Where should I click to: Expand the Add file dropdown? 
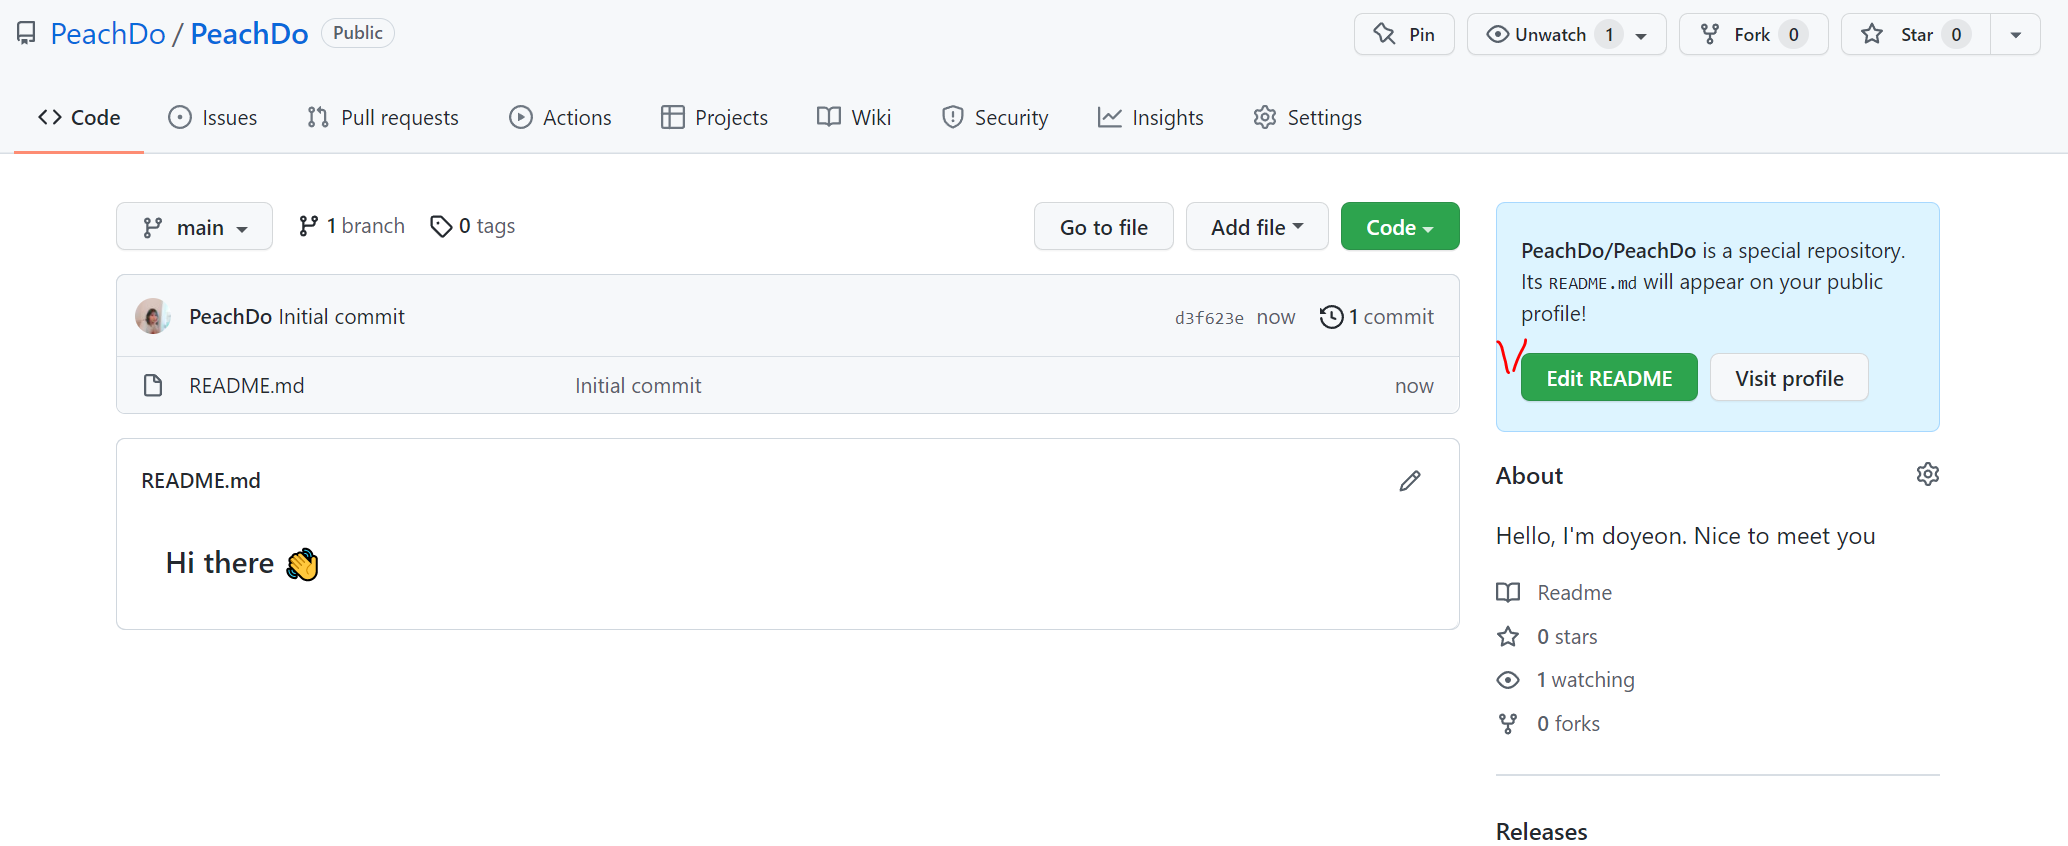pos(1257,227)
